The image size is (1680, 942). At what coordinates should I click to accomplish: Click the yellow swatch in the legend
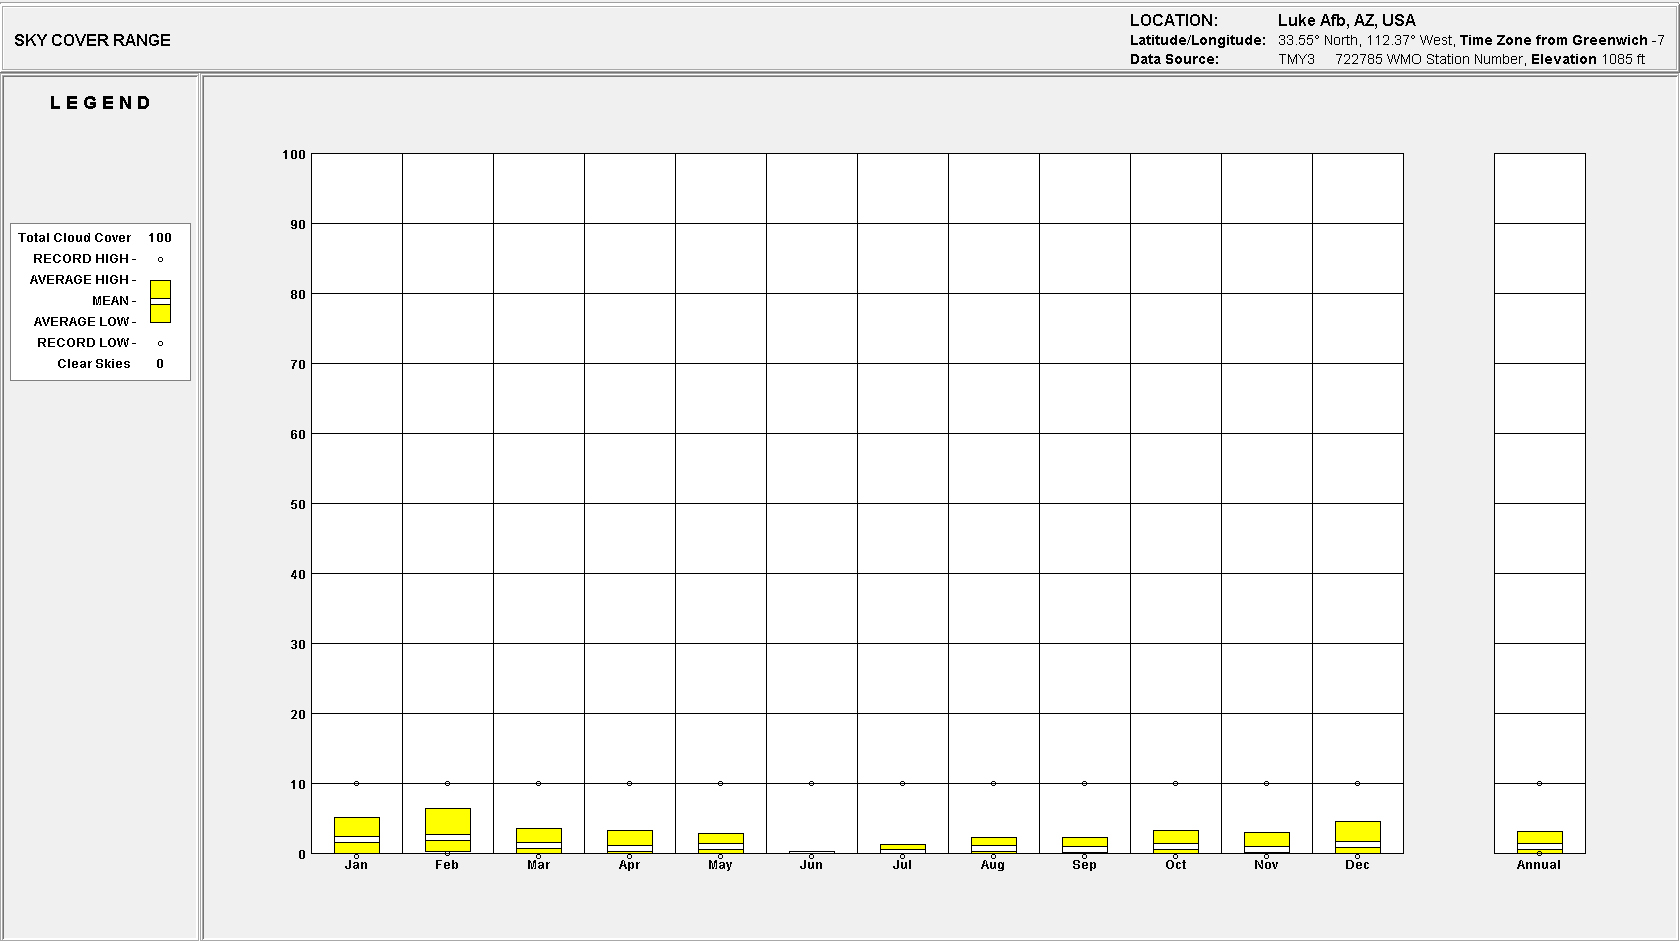pos(160,301)
